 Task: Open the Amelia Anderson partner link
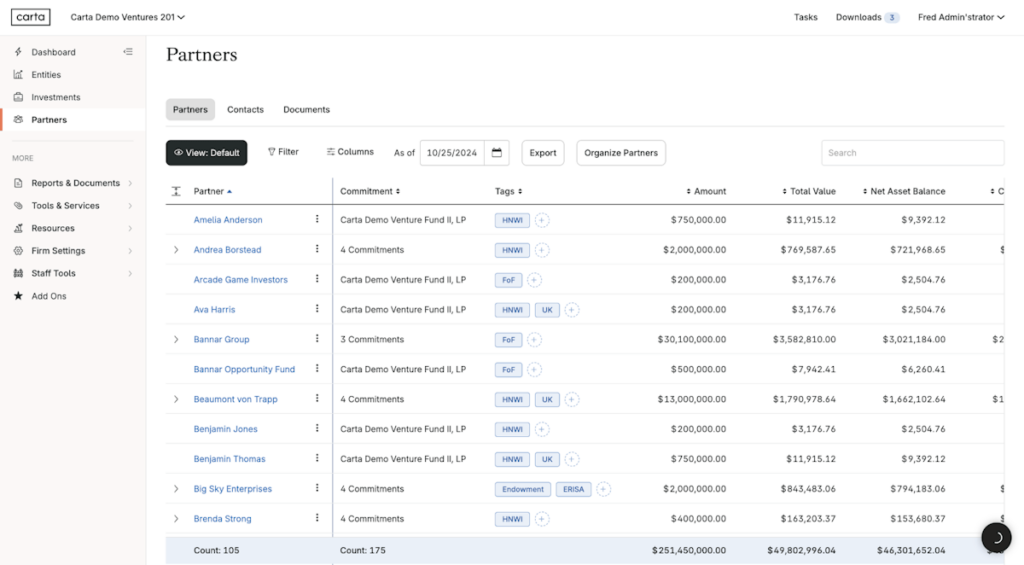tap(228, 220)
